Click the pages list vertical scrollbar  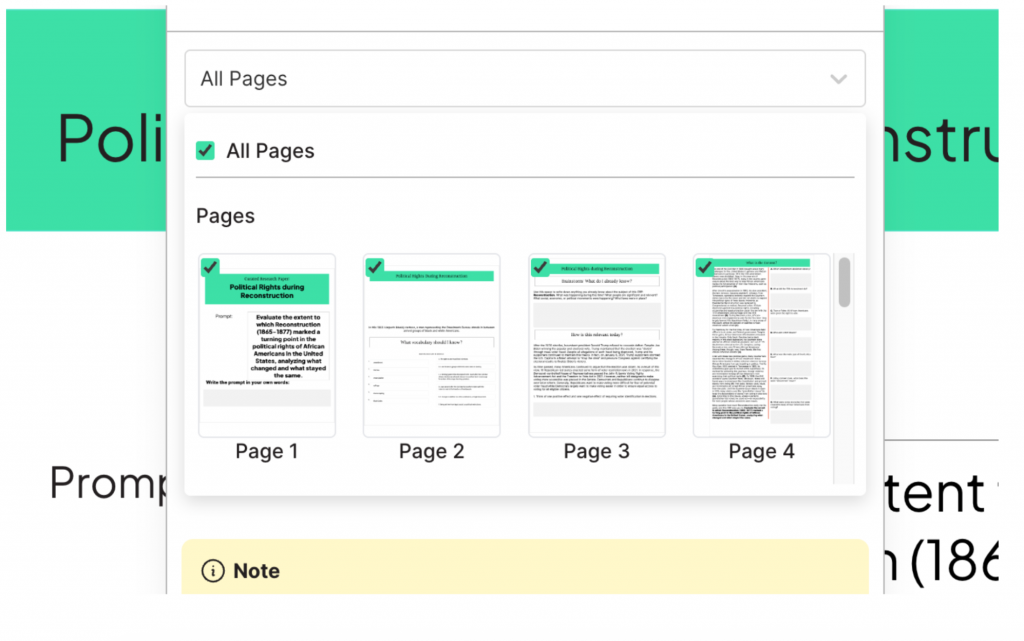tap(844, 284)
